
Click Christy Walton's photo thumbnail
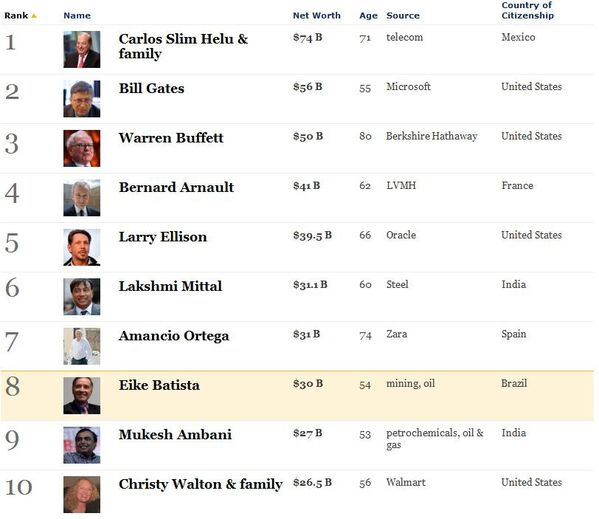82,494
